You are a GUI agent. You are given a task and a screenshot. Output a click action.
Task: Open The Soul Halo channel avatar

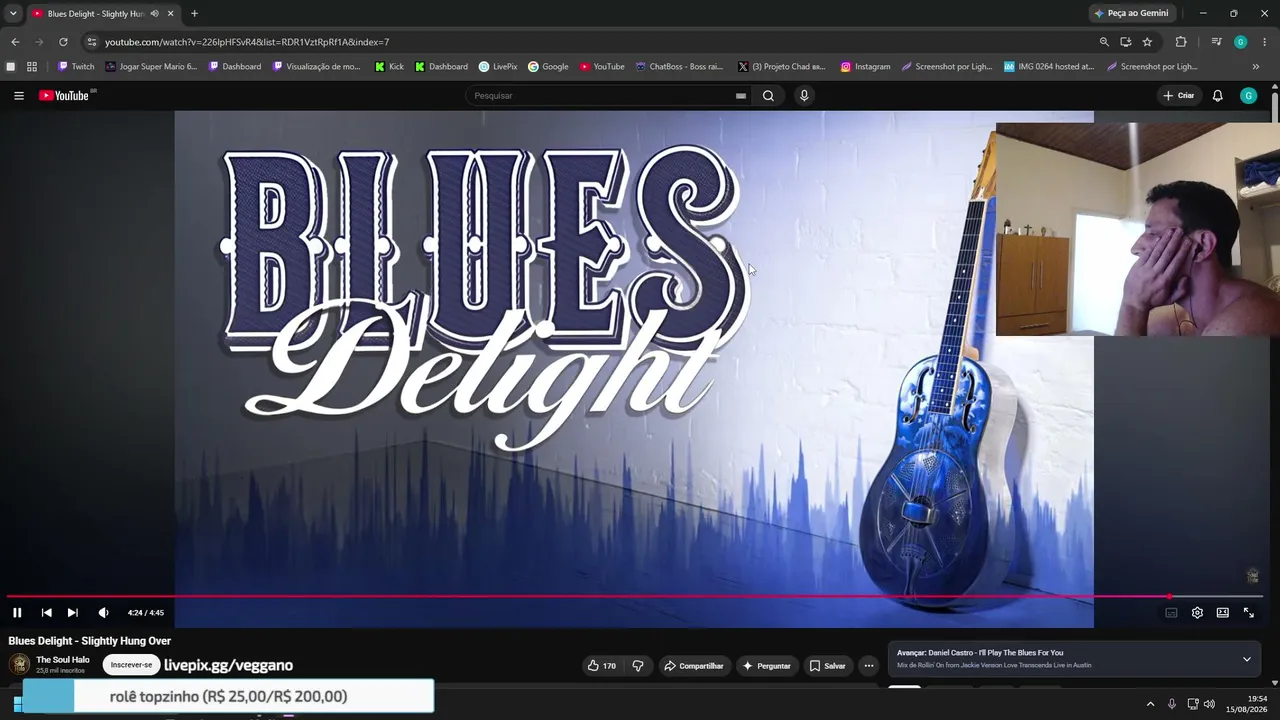[x=19, y=664]
